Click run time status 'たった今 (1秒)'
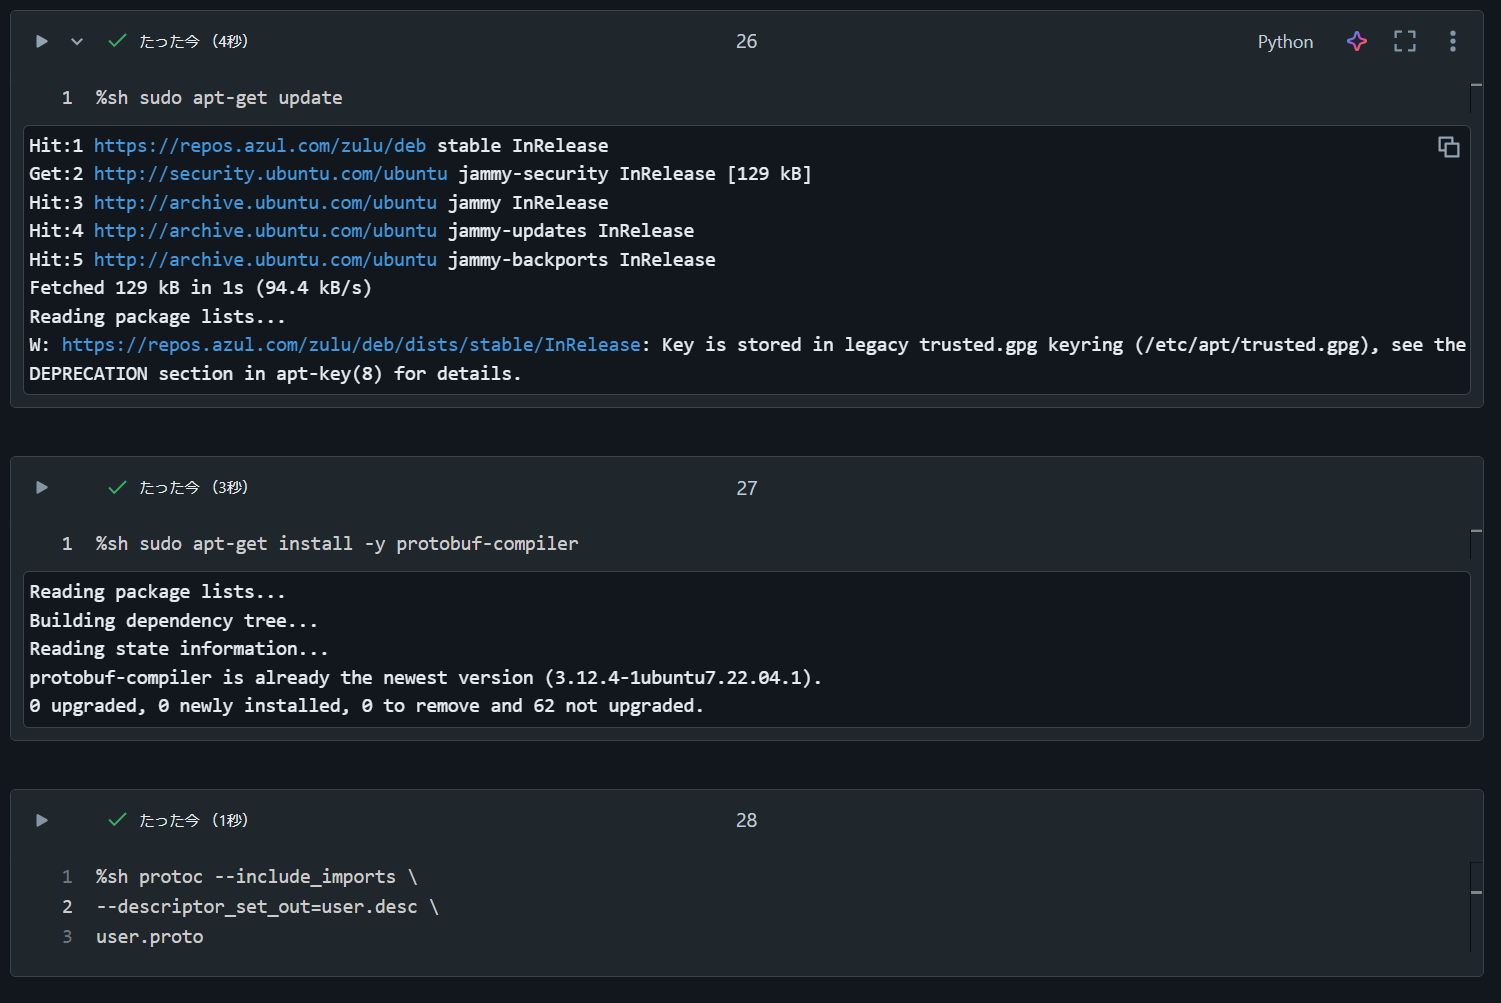1501x1003 pixels. pyautogui.click(x=194, y=820)
